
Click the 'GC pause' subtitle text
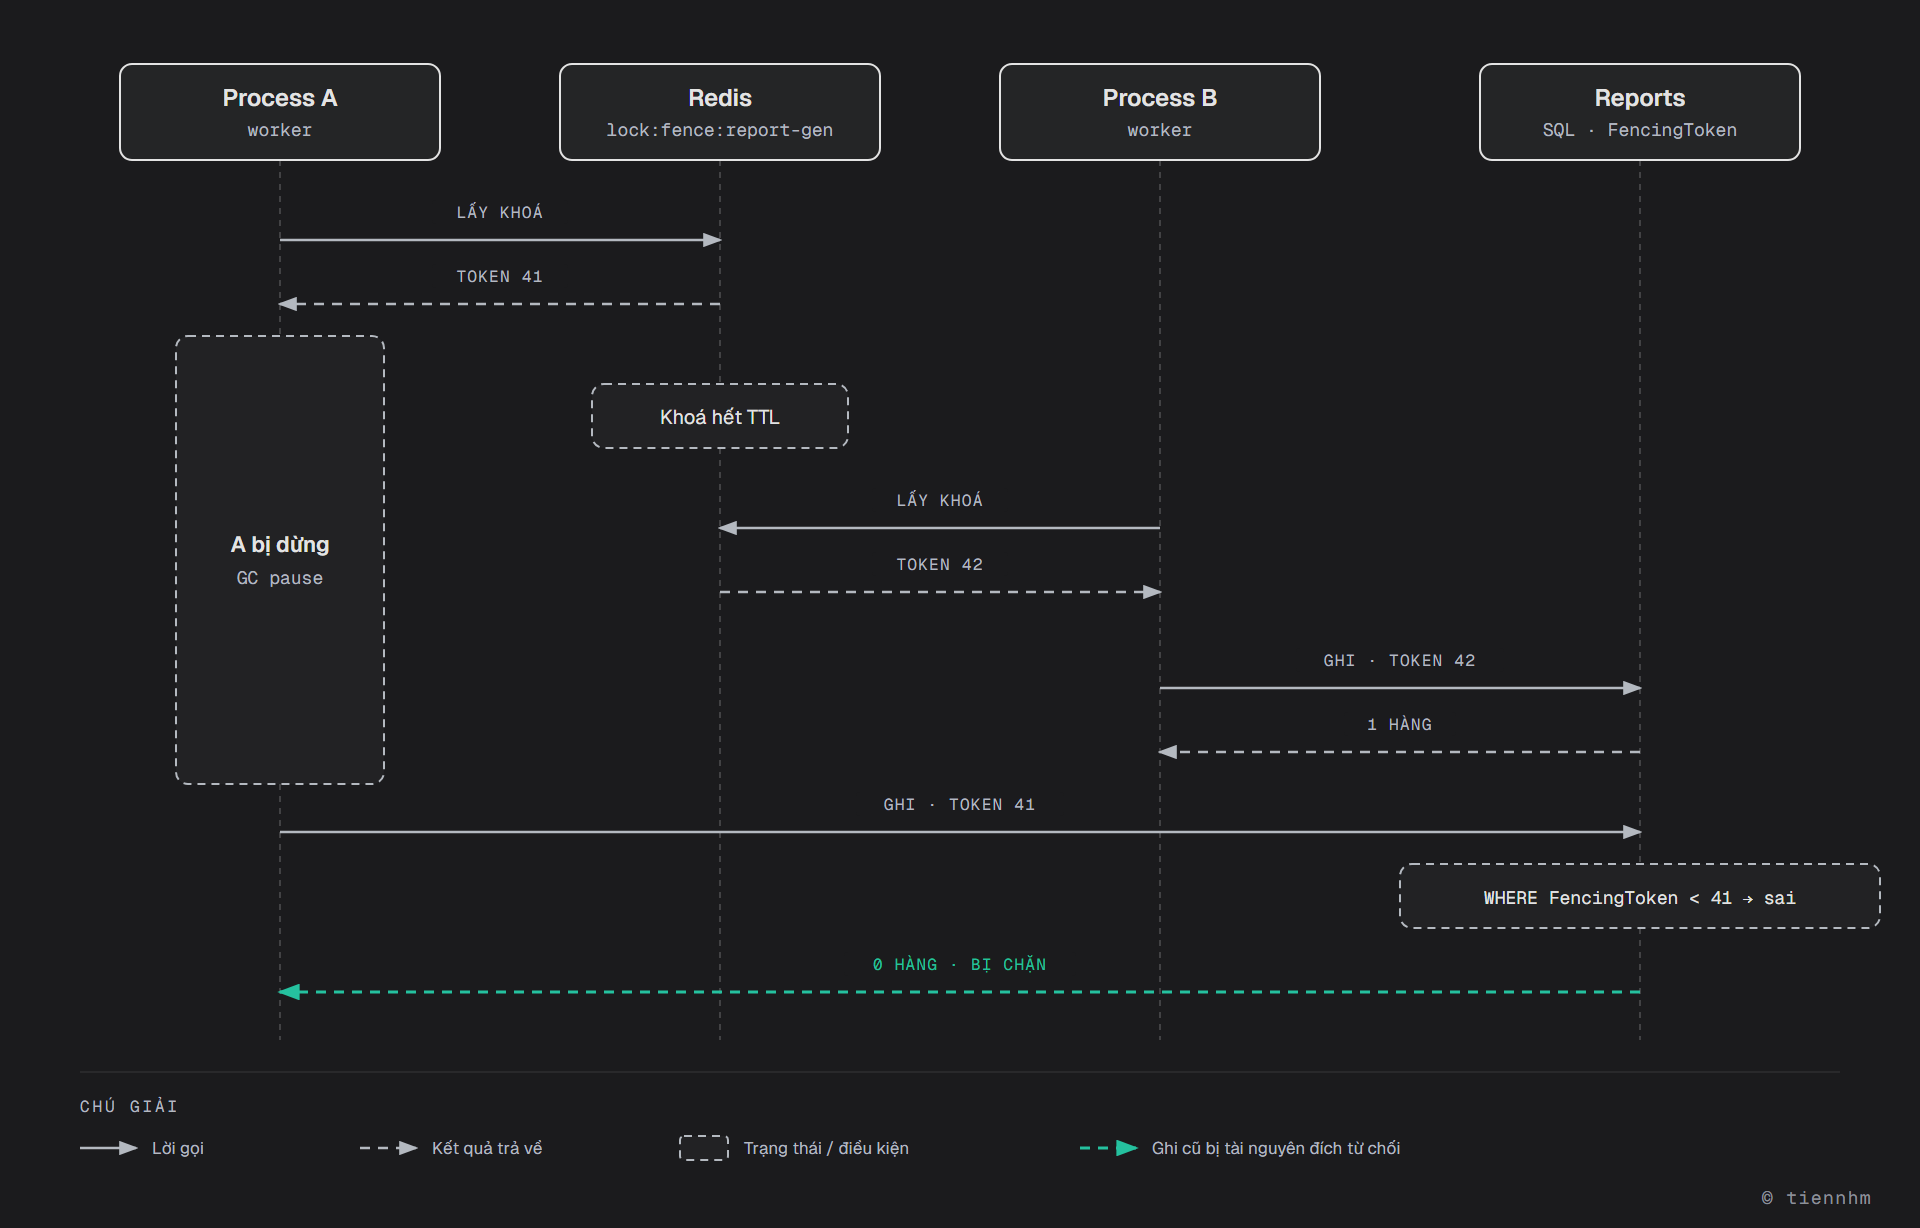click(x=280, y=578)
